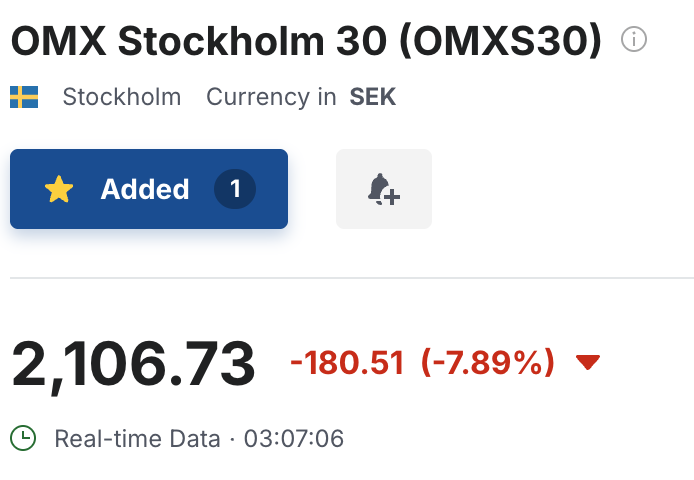Create an alert with the bell-plus icon
694x480 pixels.
click(384, 189)
